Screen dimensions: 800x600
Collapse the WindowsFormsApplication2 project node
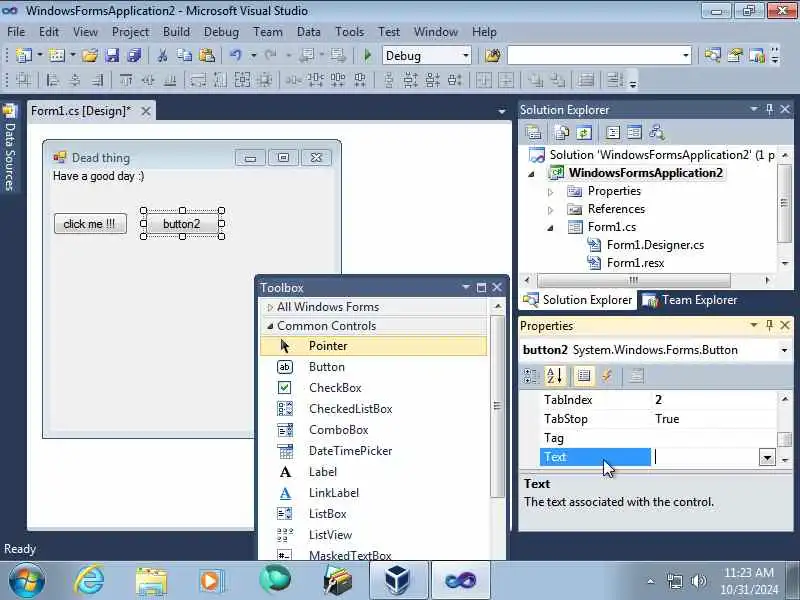point(531,174)
